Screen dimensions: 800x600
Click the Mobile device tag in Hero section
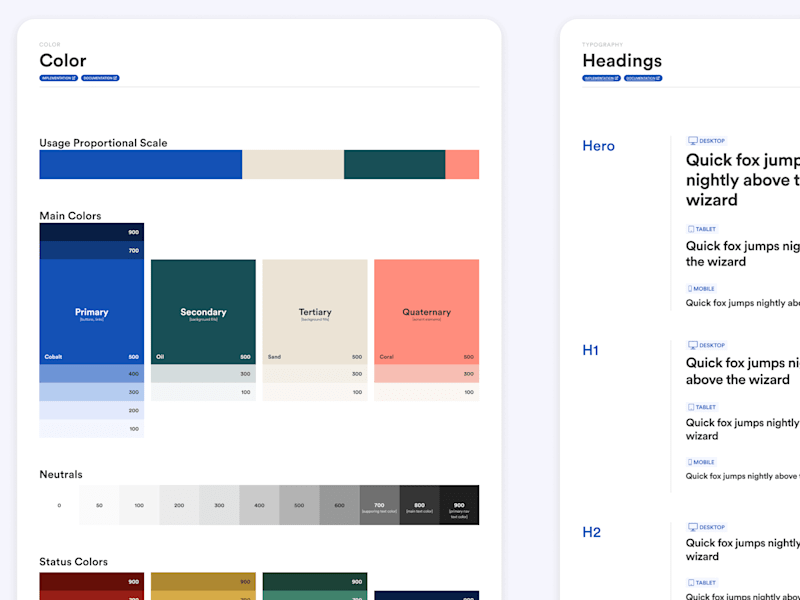click(x=702, y=289)
